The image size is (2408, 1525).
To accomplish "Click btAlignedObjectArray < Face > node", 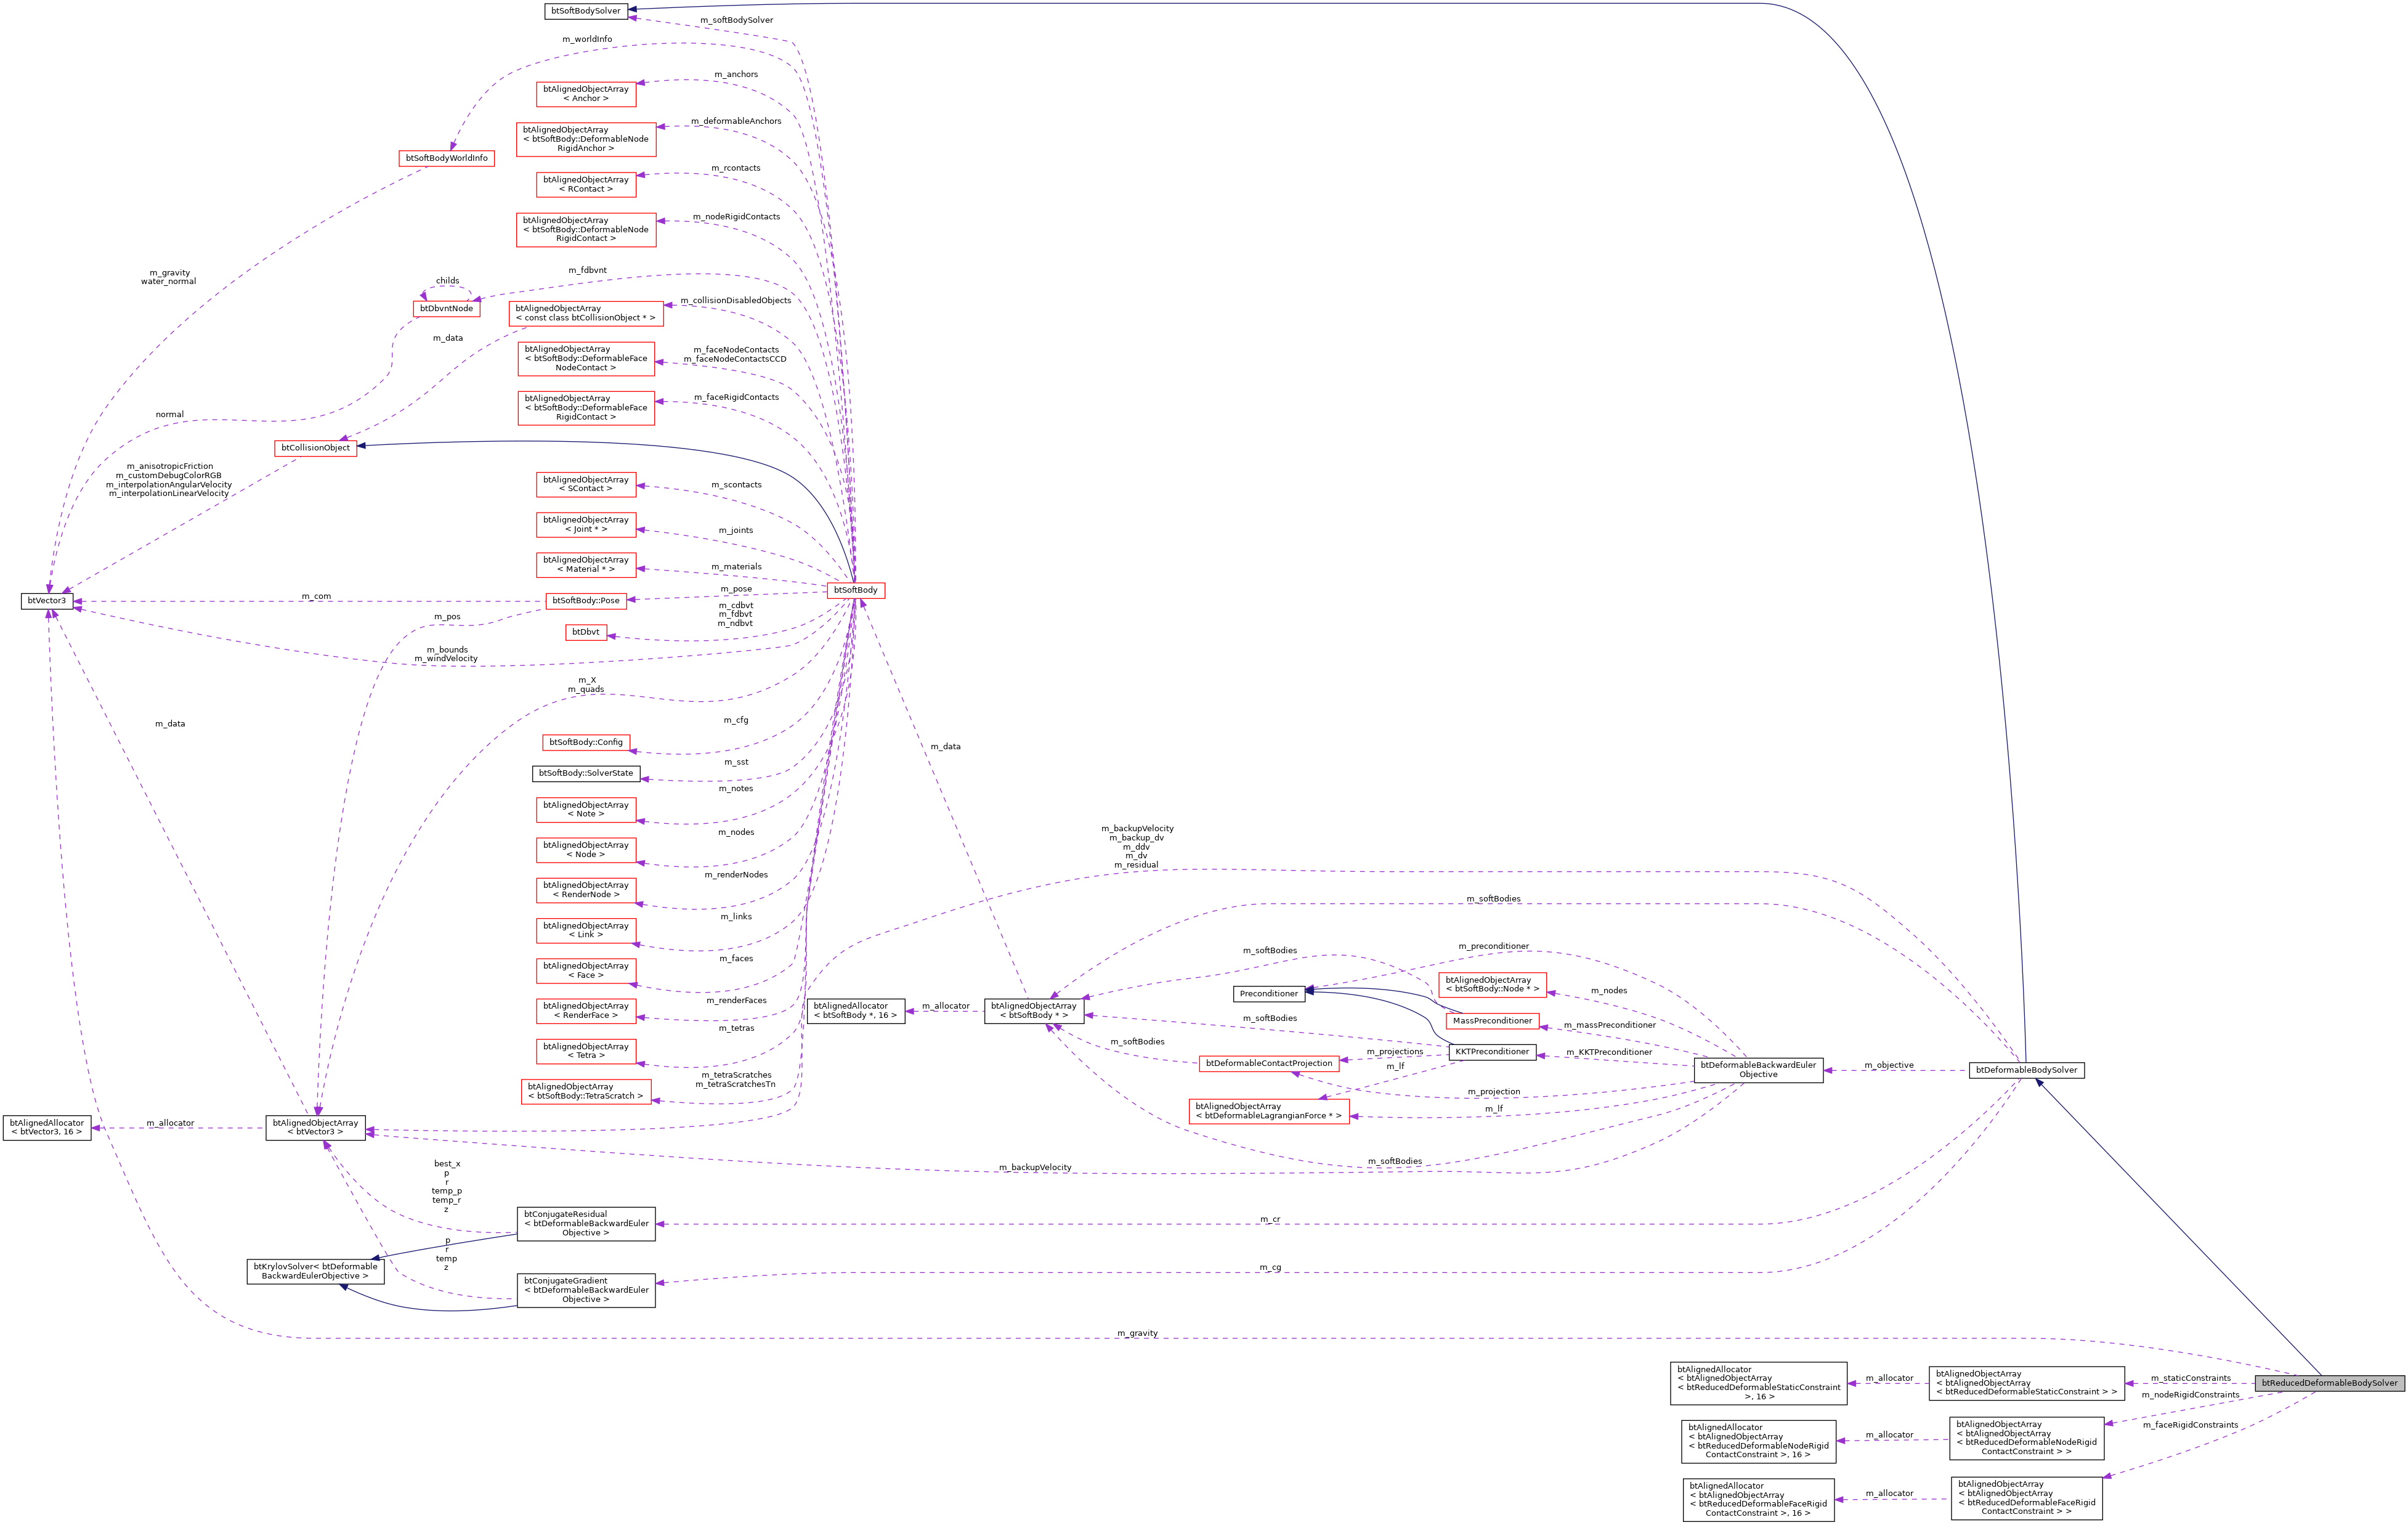I will coord(586,970).
